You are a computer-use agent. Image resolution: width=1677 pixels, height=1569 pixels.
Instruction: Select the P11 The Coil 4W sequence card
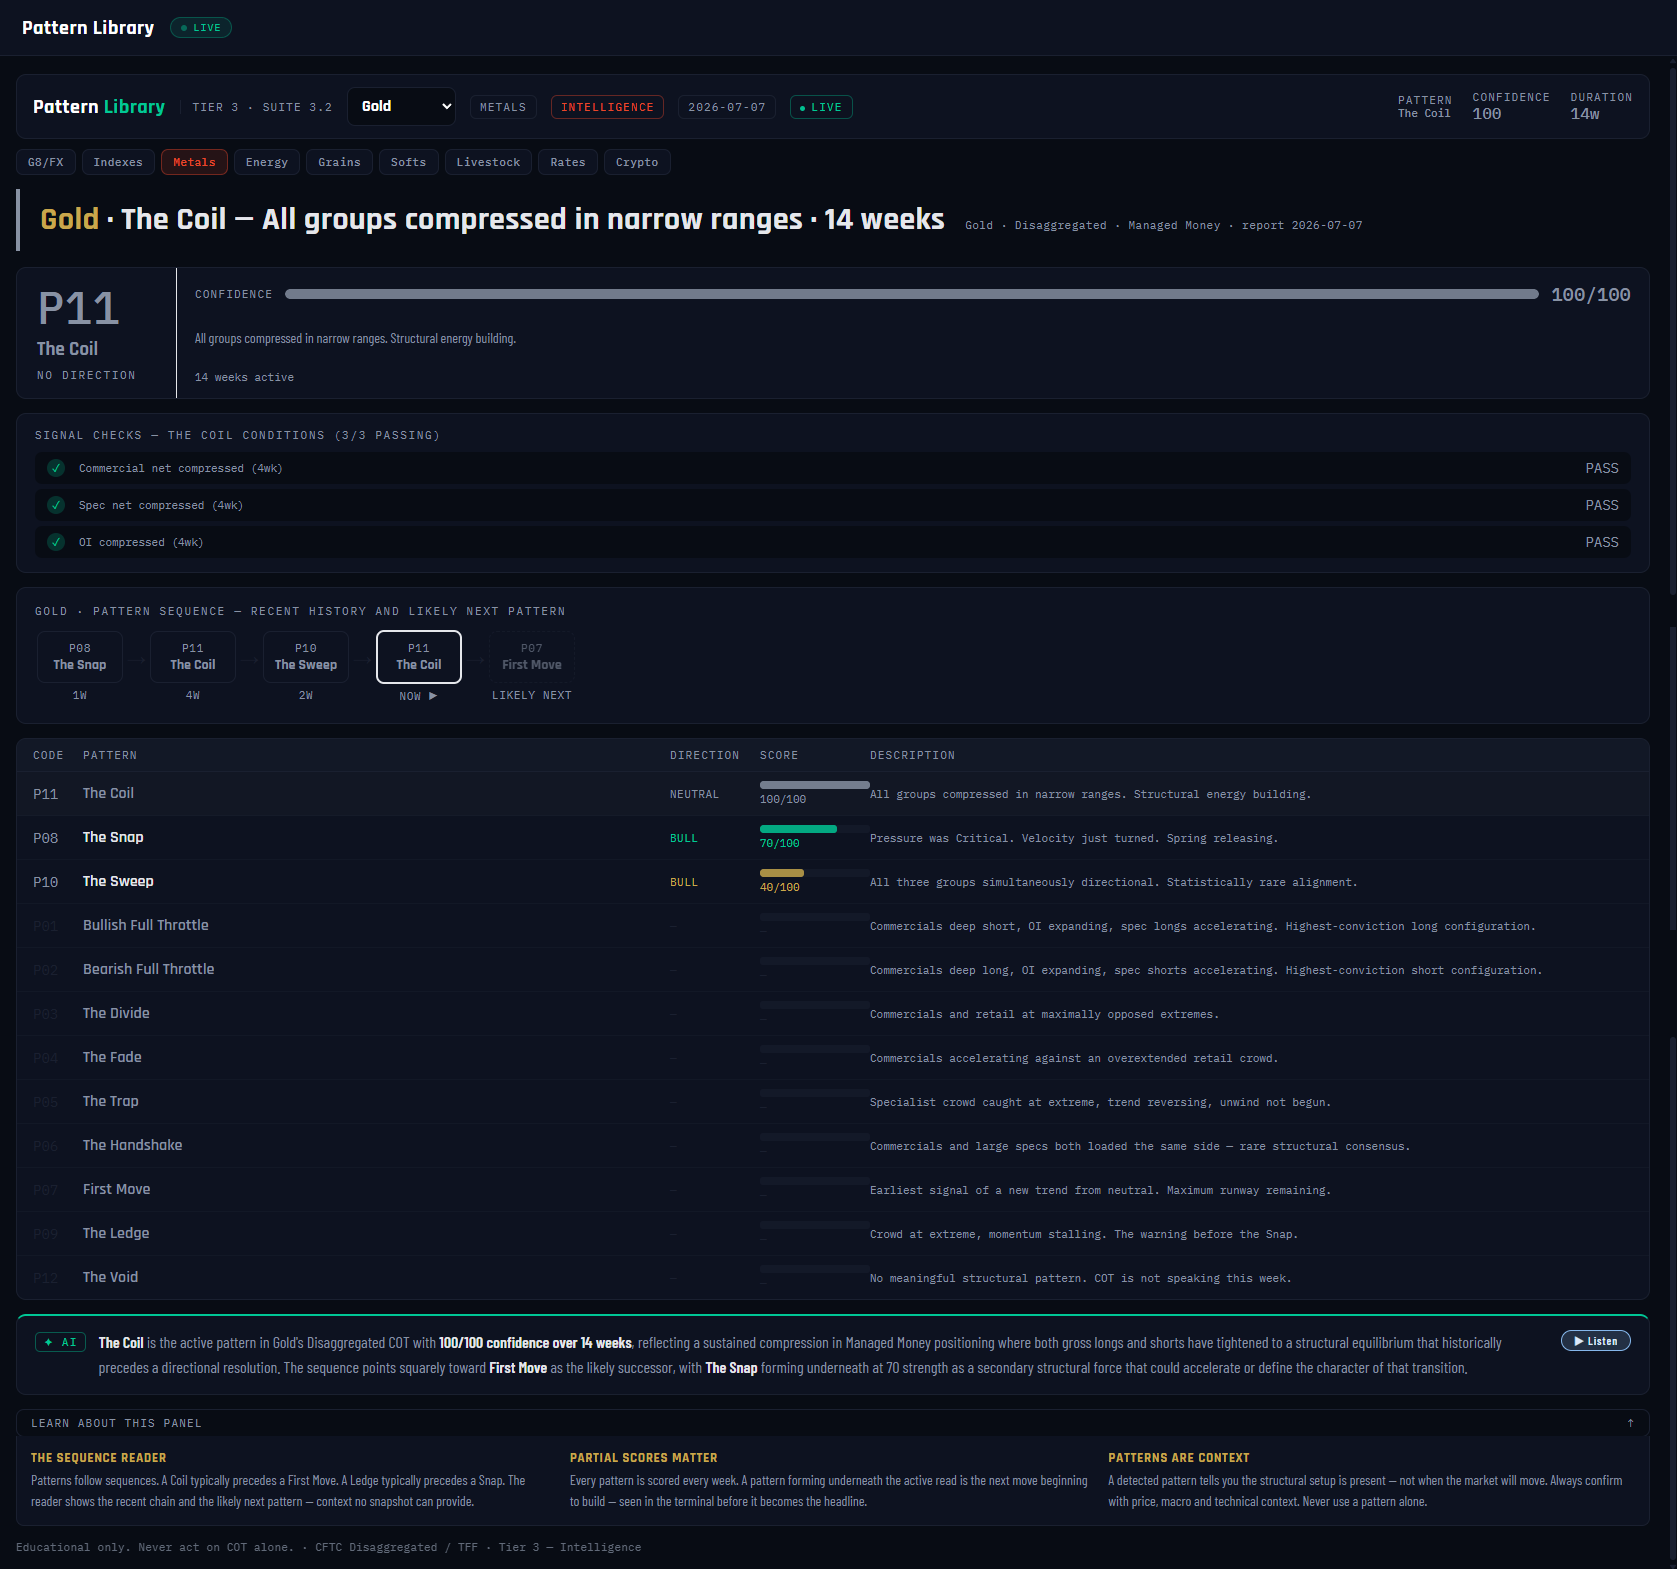[193, 657]
